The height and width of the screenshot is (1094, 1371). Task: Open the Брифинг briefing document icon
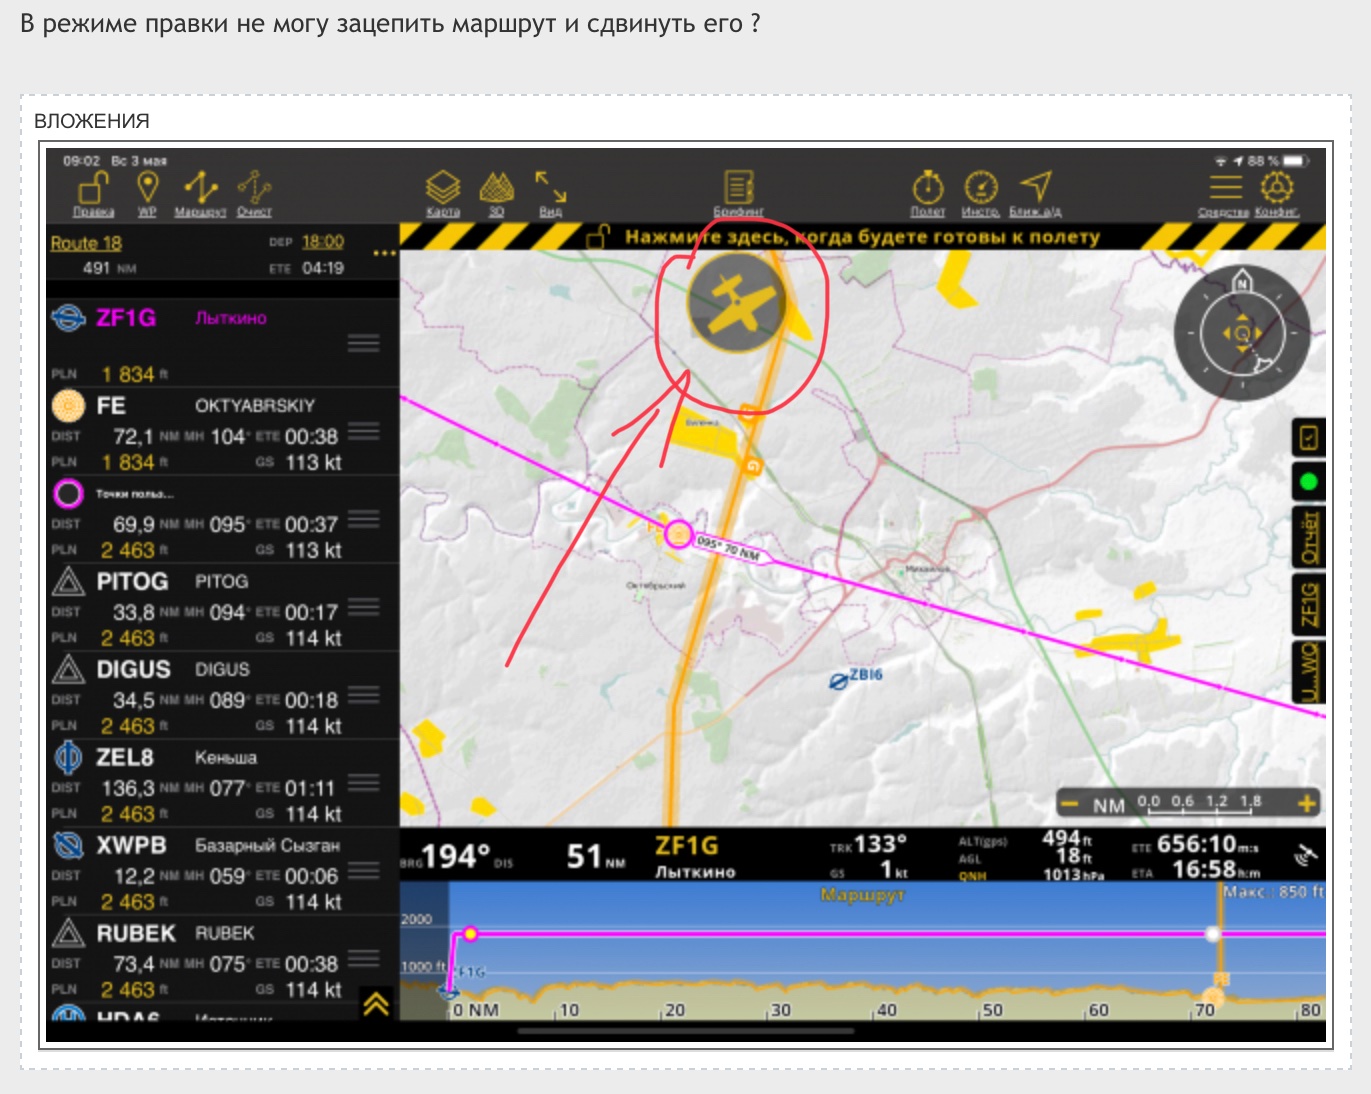pos(738,190)
